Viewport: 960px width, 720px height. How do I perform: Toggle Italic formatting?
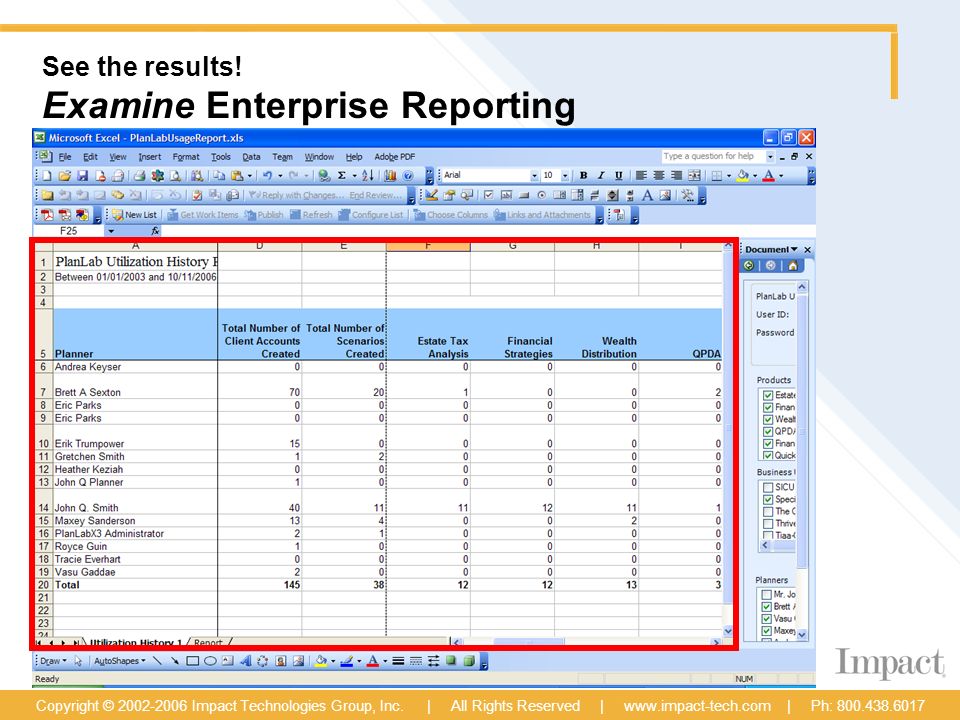(601, 176)
